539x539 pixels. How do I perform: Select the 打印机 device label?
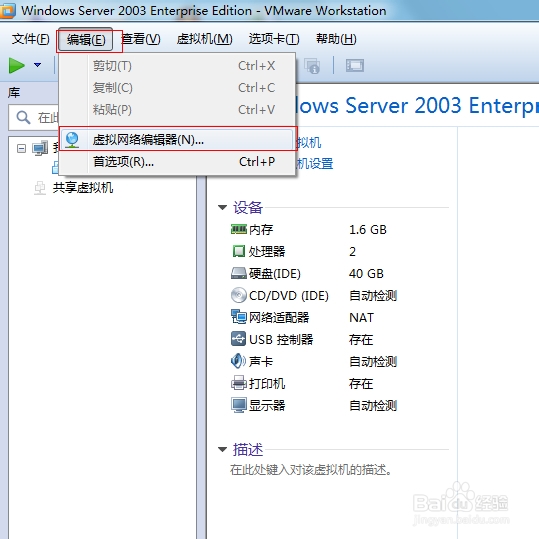click(x=267, y=384)
